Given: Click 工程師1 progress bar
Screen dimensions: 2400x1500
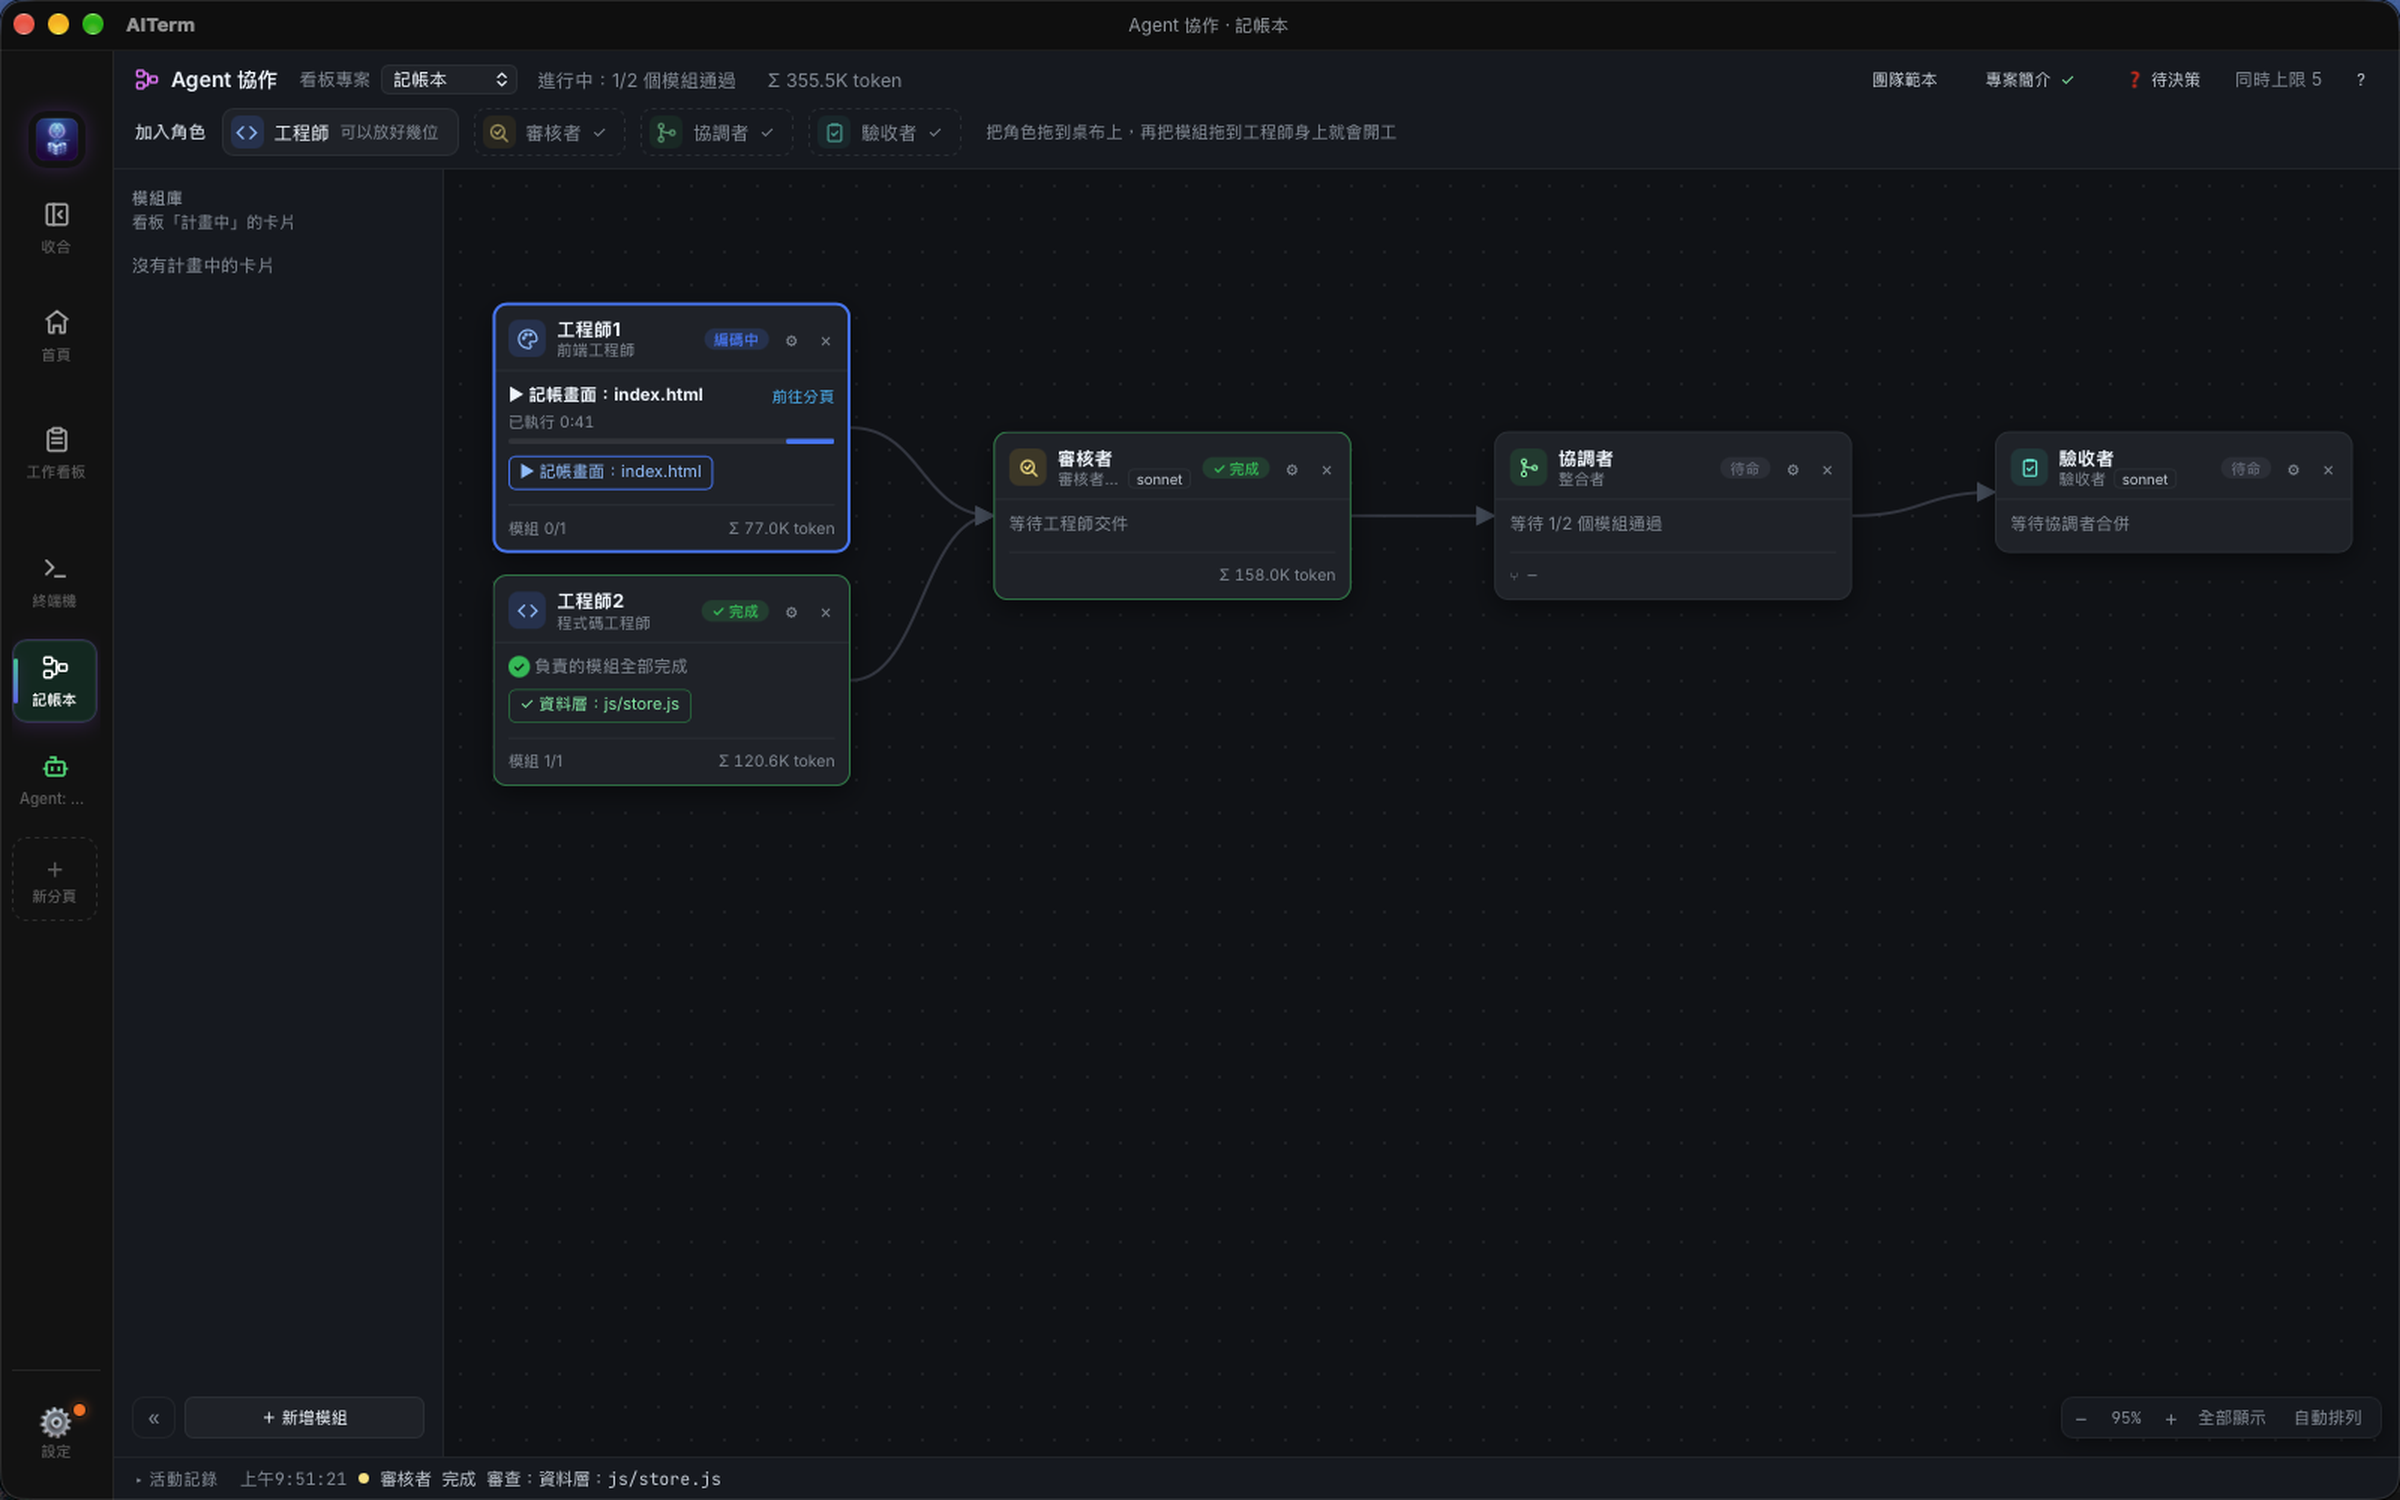Looking at the screenshot, I should [x=671, y=441].
